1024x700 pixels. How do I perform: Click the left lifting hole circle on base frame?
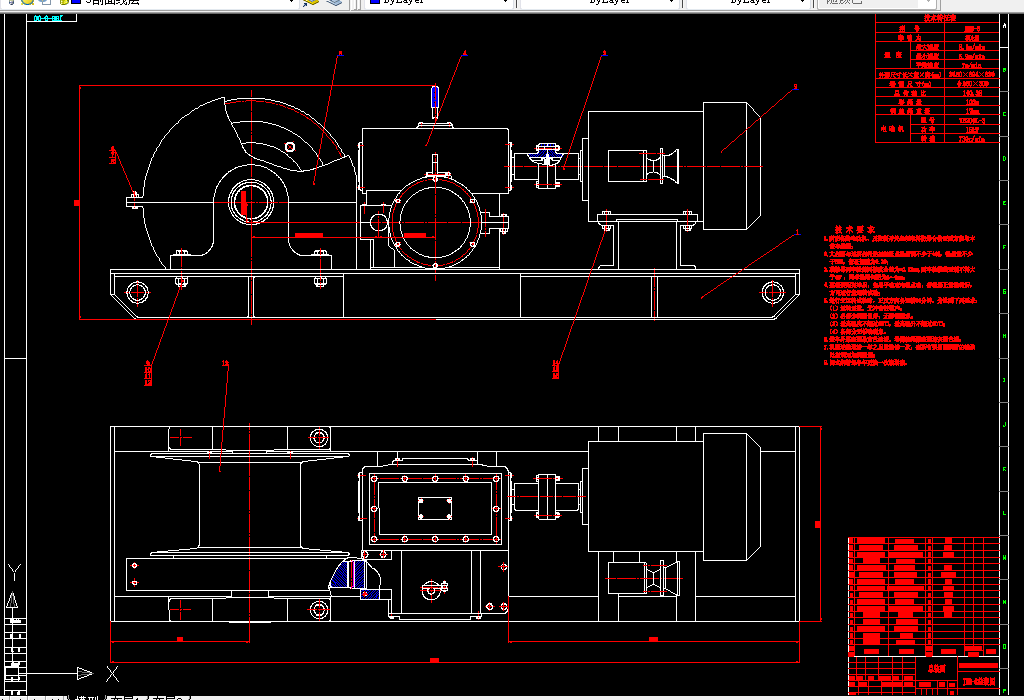137,292
